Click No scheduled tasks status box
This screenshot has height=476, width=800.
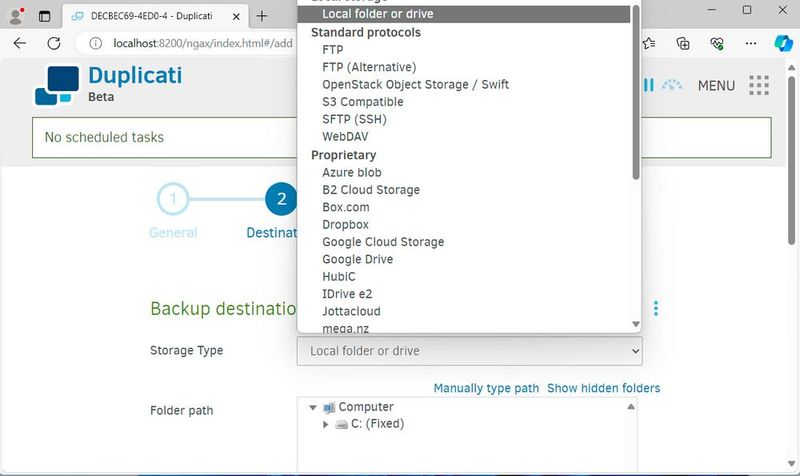(x=402, y=137)
